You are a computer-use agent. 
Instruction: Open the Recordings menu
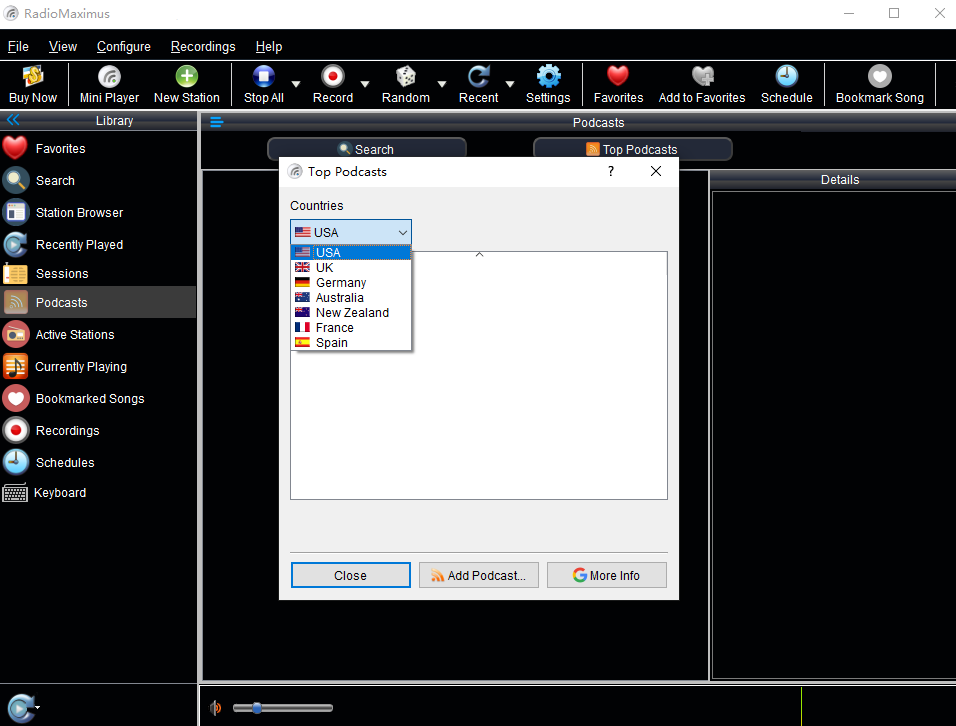point(203,47)
